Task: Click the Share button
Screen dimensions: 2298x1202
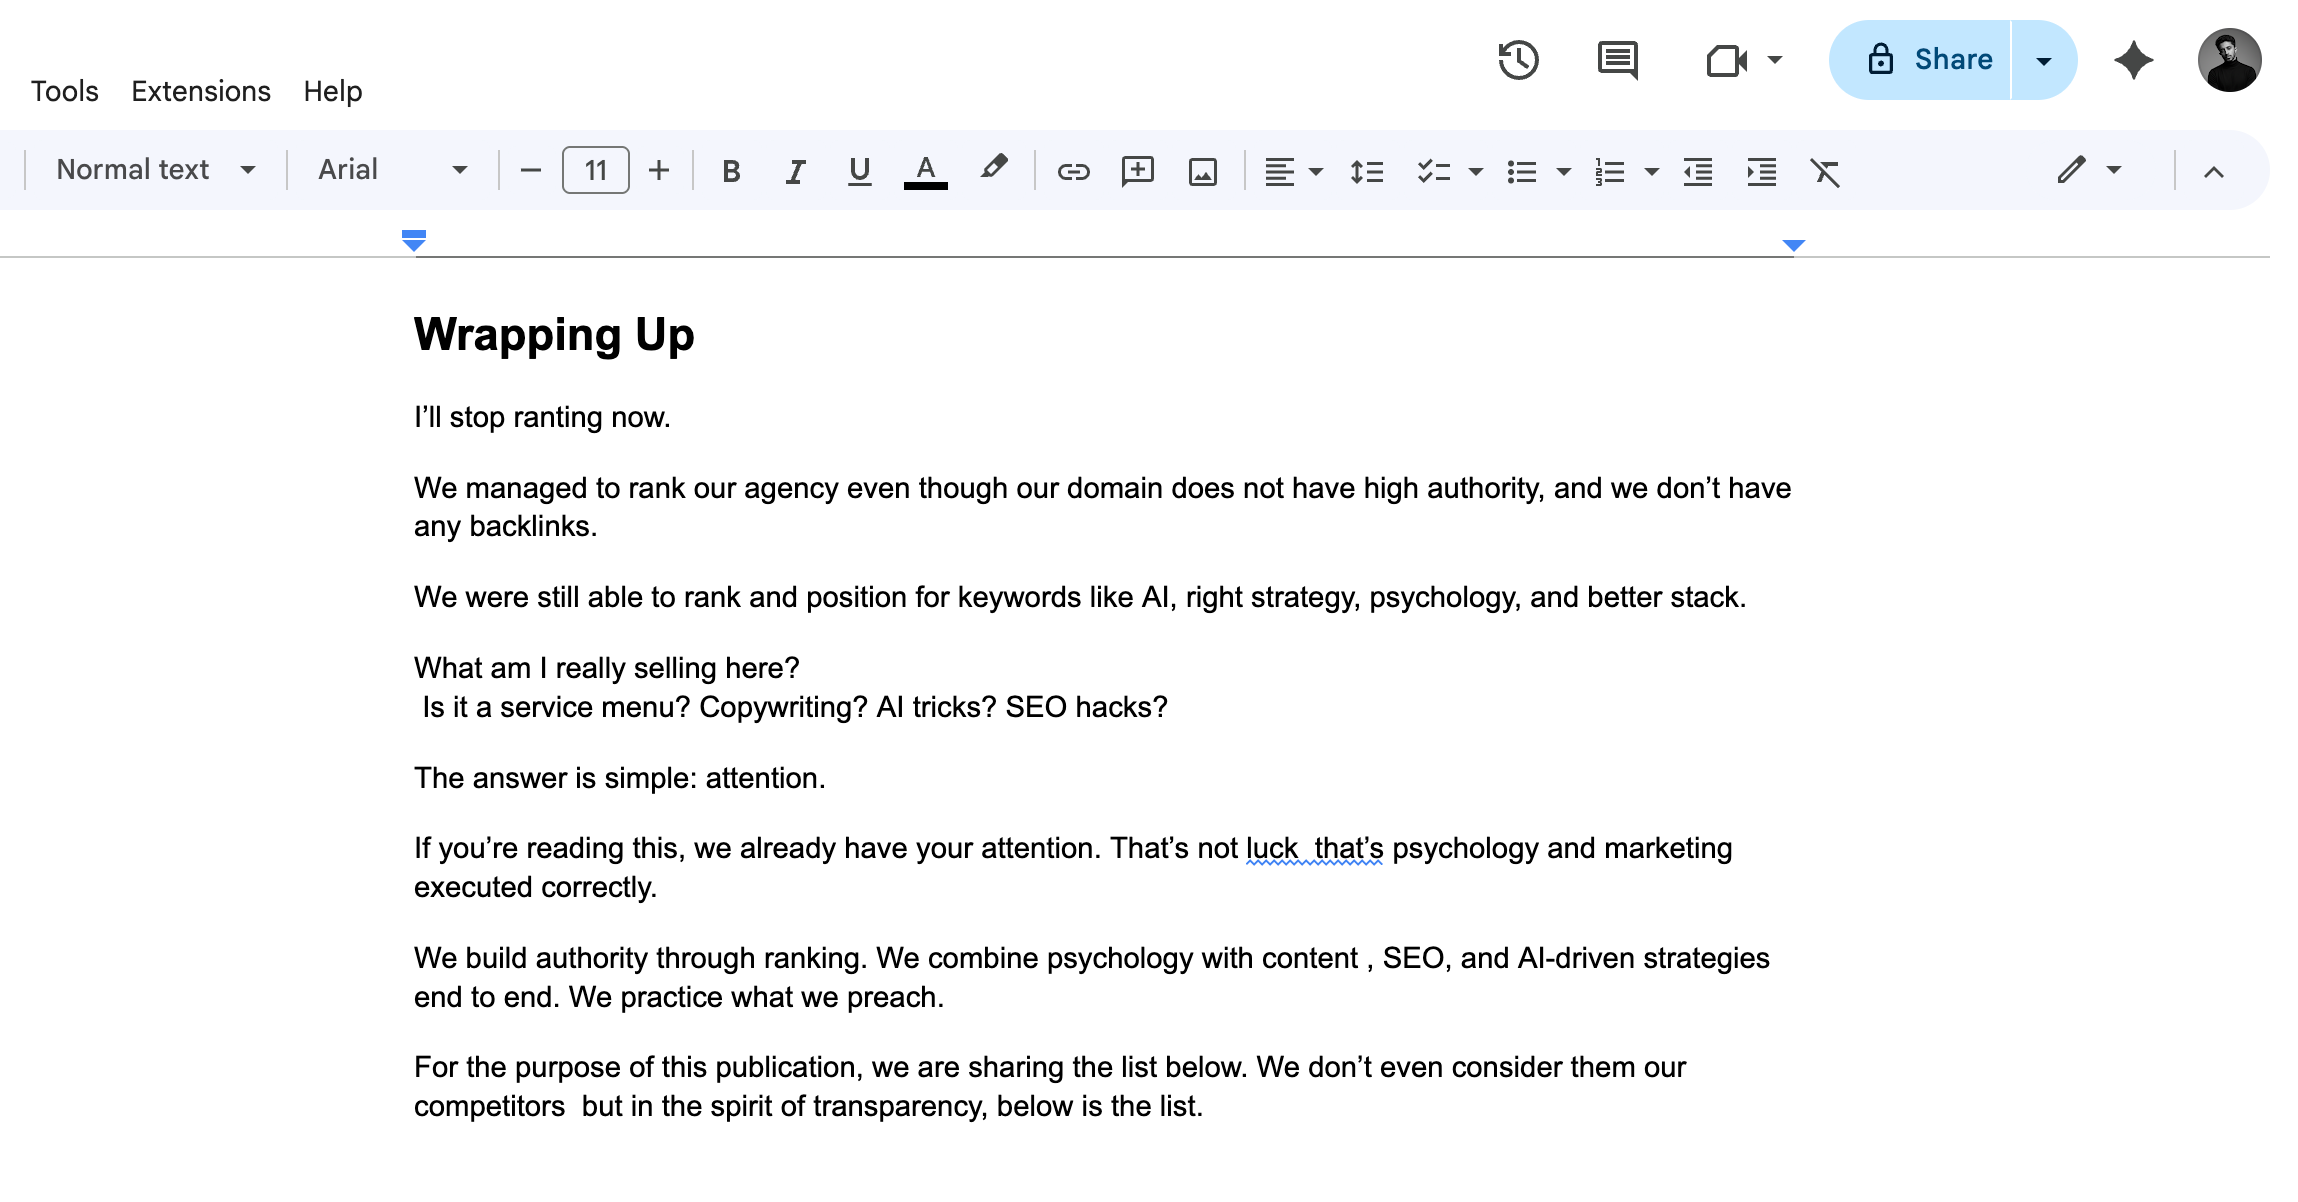Action: tap(1928, 60)
